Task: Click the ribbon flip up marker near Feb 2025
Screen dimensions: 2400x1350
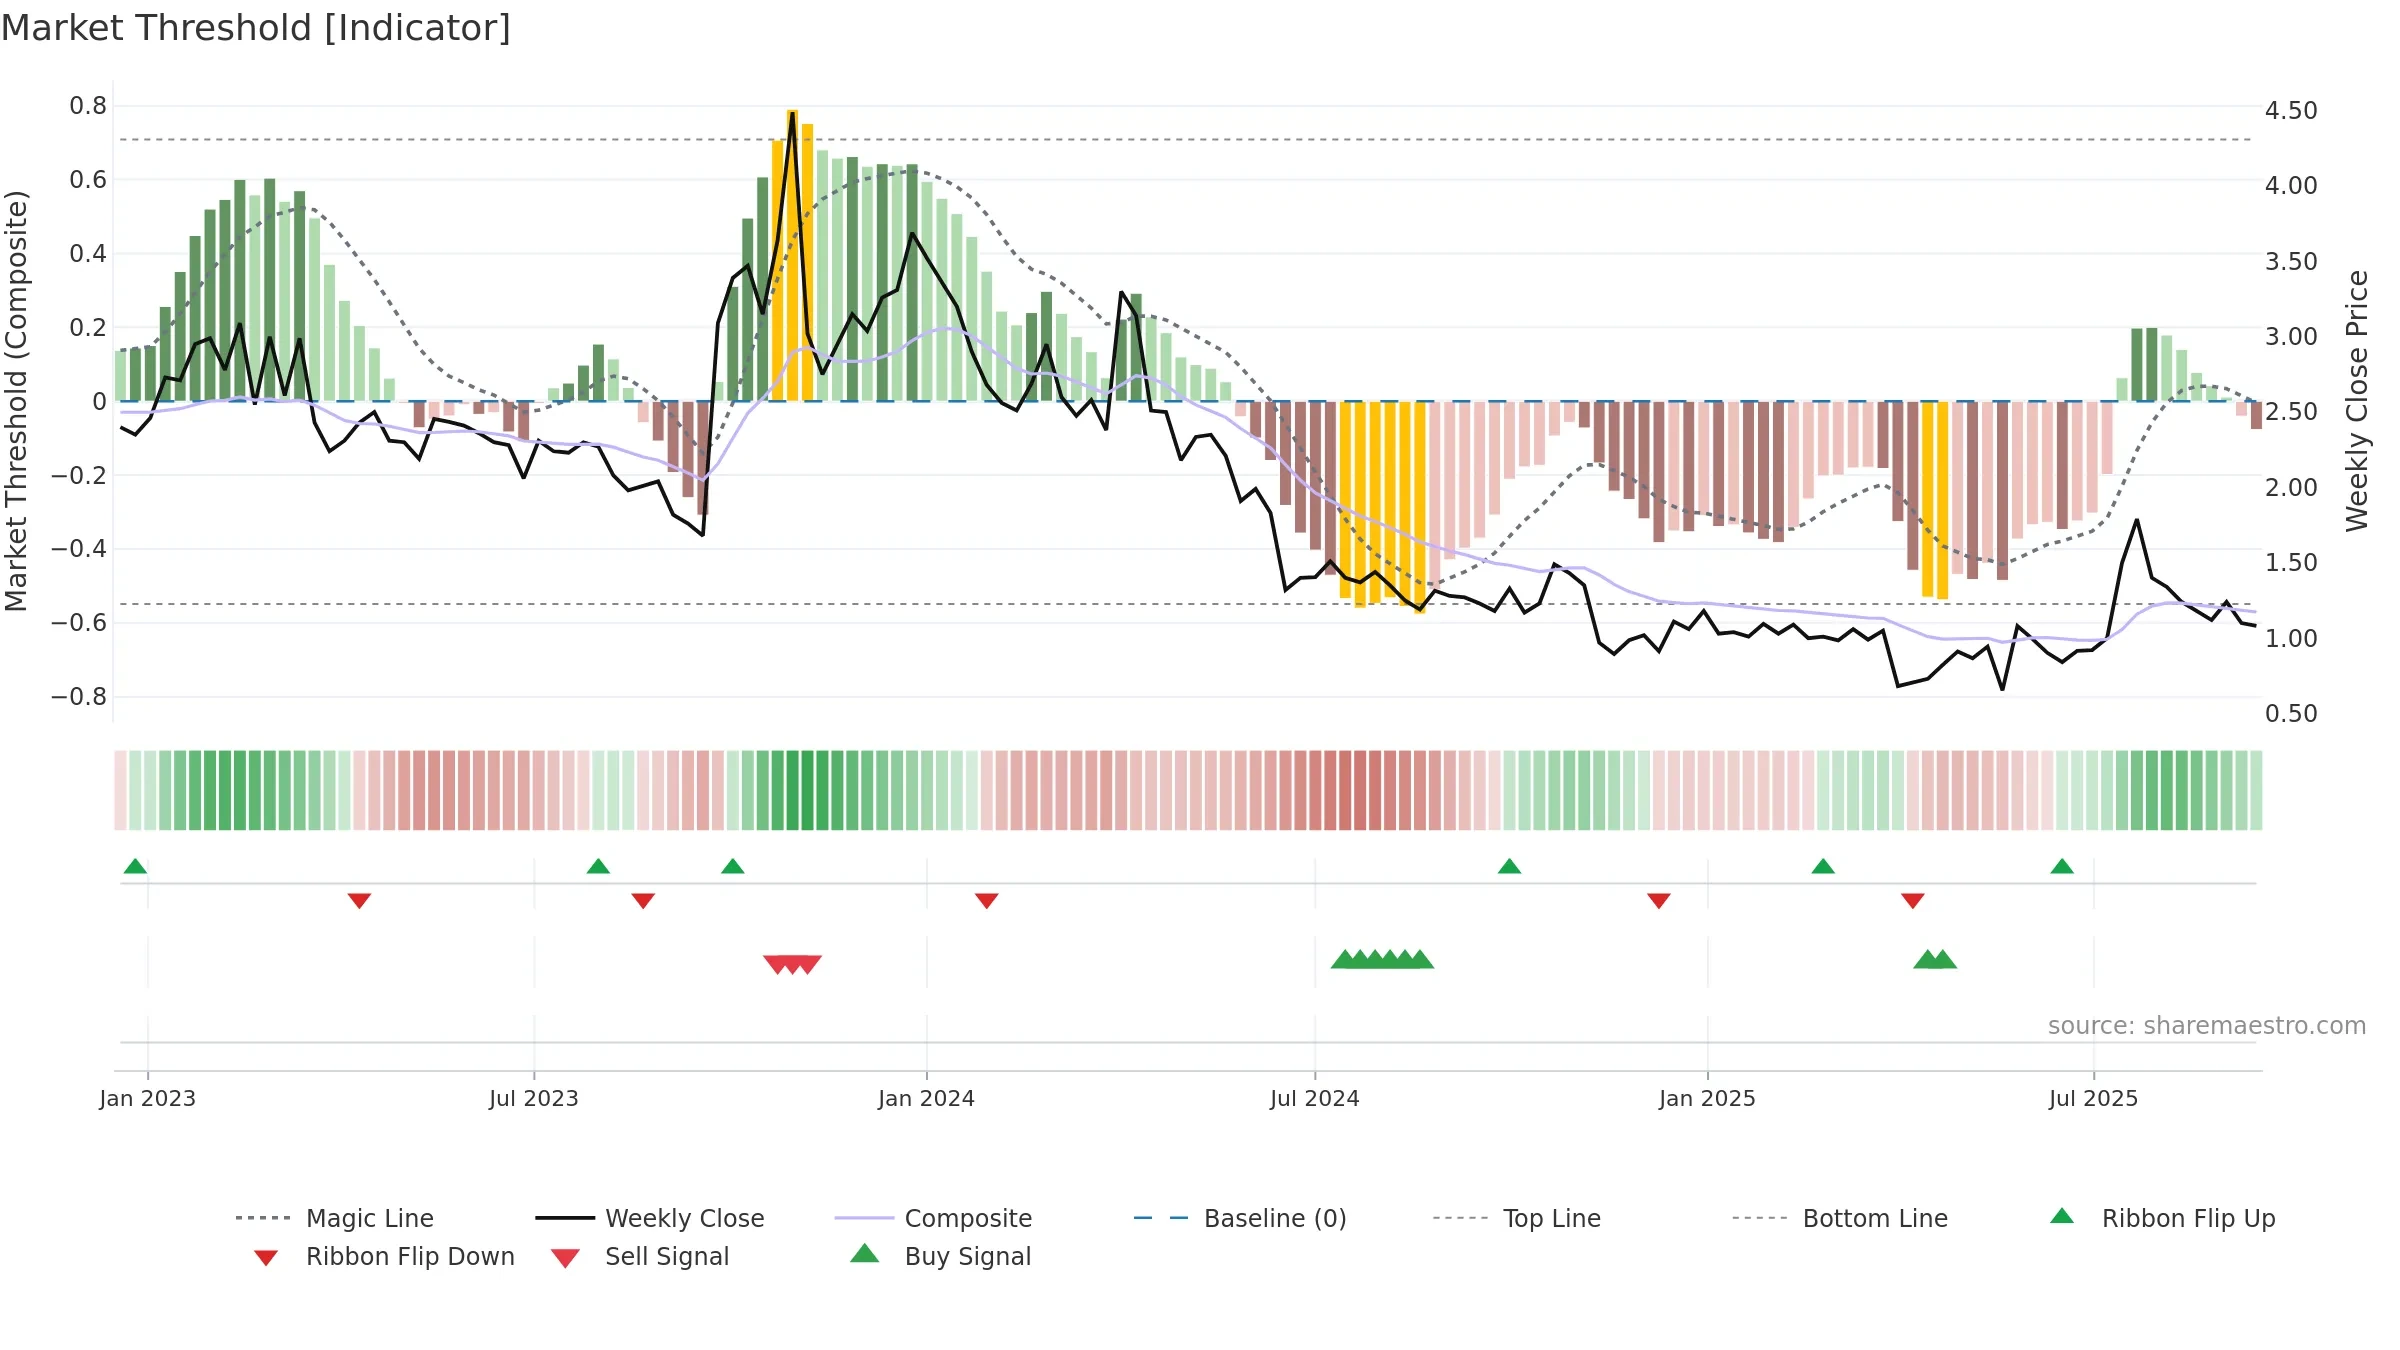Action: point(1823,866)
